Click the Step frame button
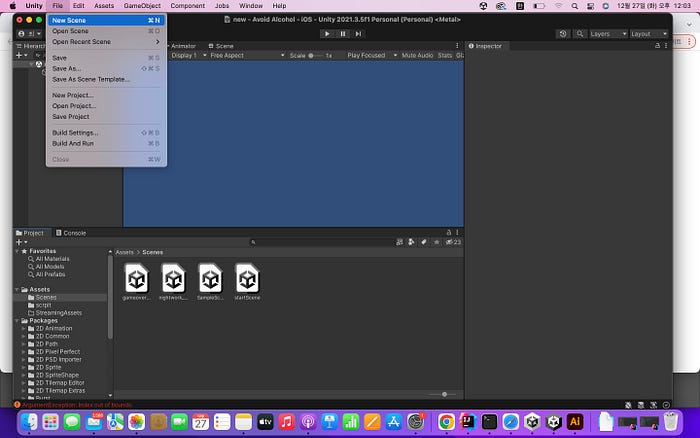Image resolution: width=700 pixels, height=438 pixels. [359, 33]
